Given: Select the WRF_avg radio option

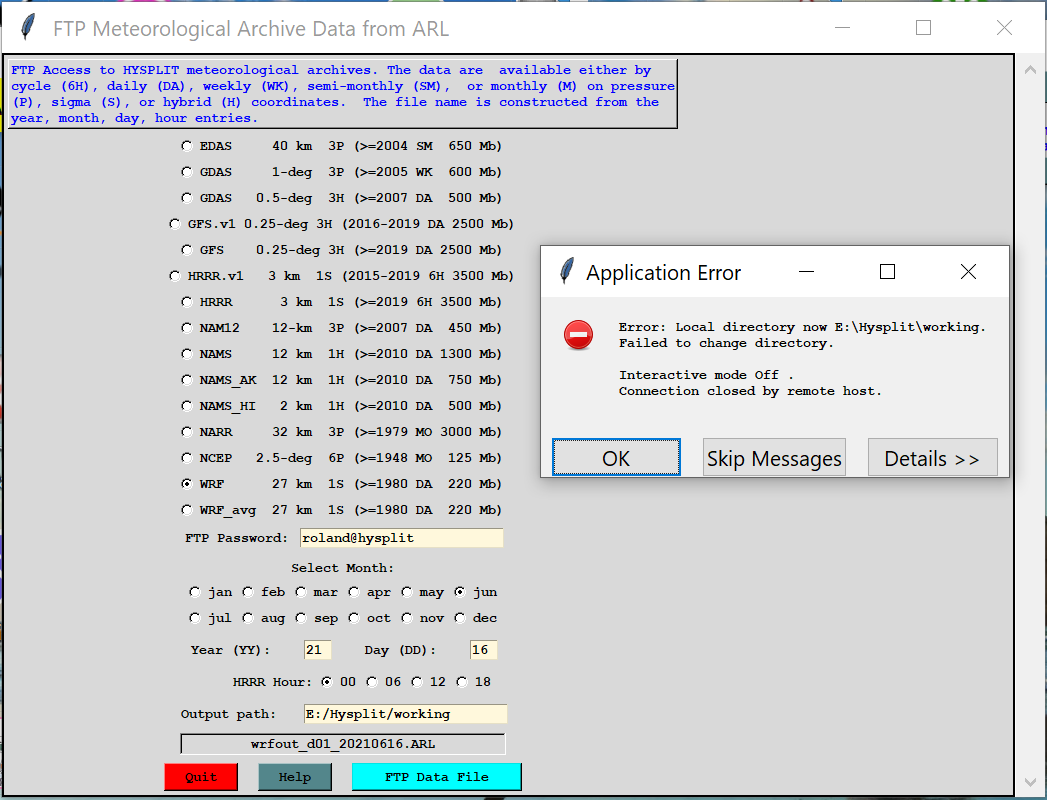Looking at the screenshot, I should coord(187,510).
